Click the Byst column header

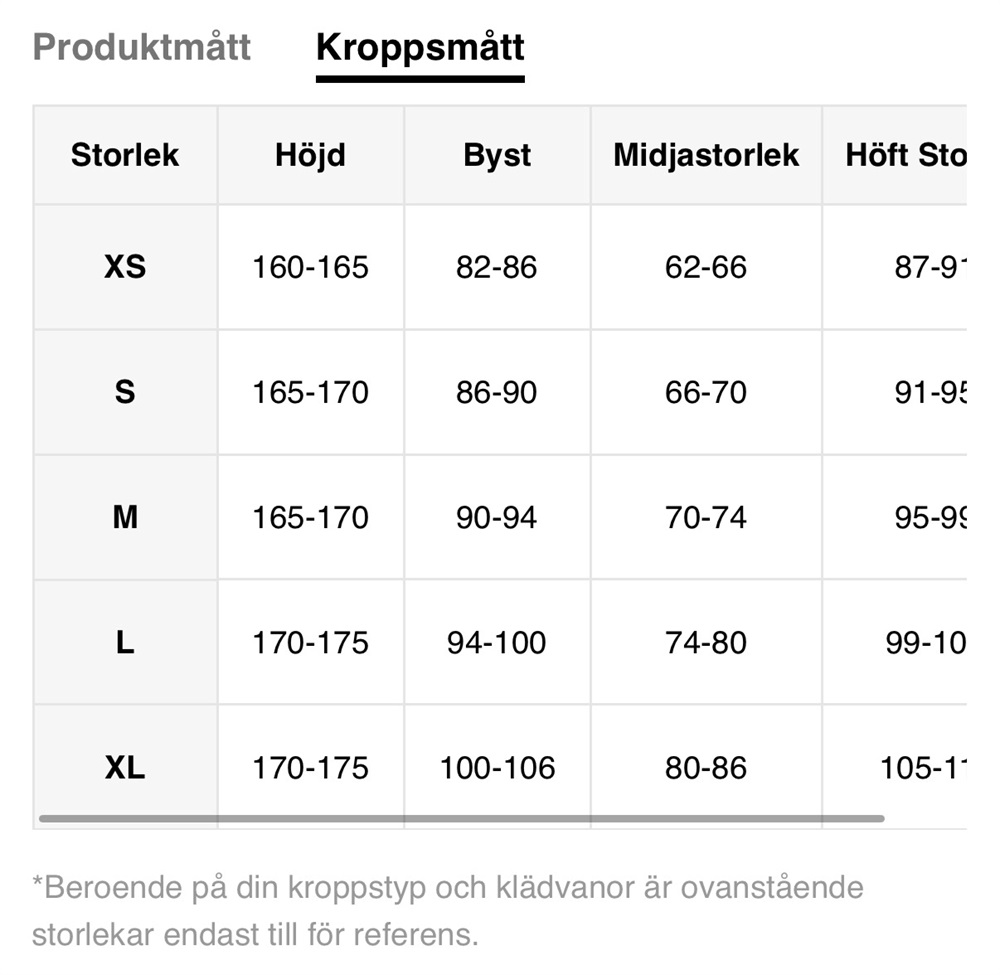pyautogui.click(x=497, y=155)
